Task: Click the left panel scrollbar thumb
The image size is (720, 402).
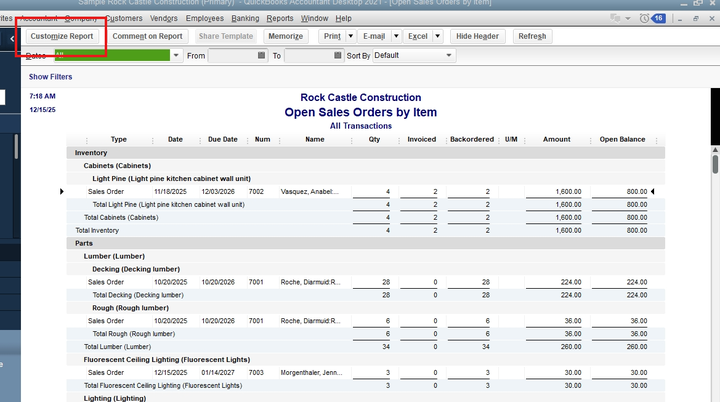Action: click(17, 147)
